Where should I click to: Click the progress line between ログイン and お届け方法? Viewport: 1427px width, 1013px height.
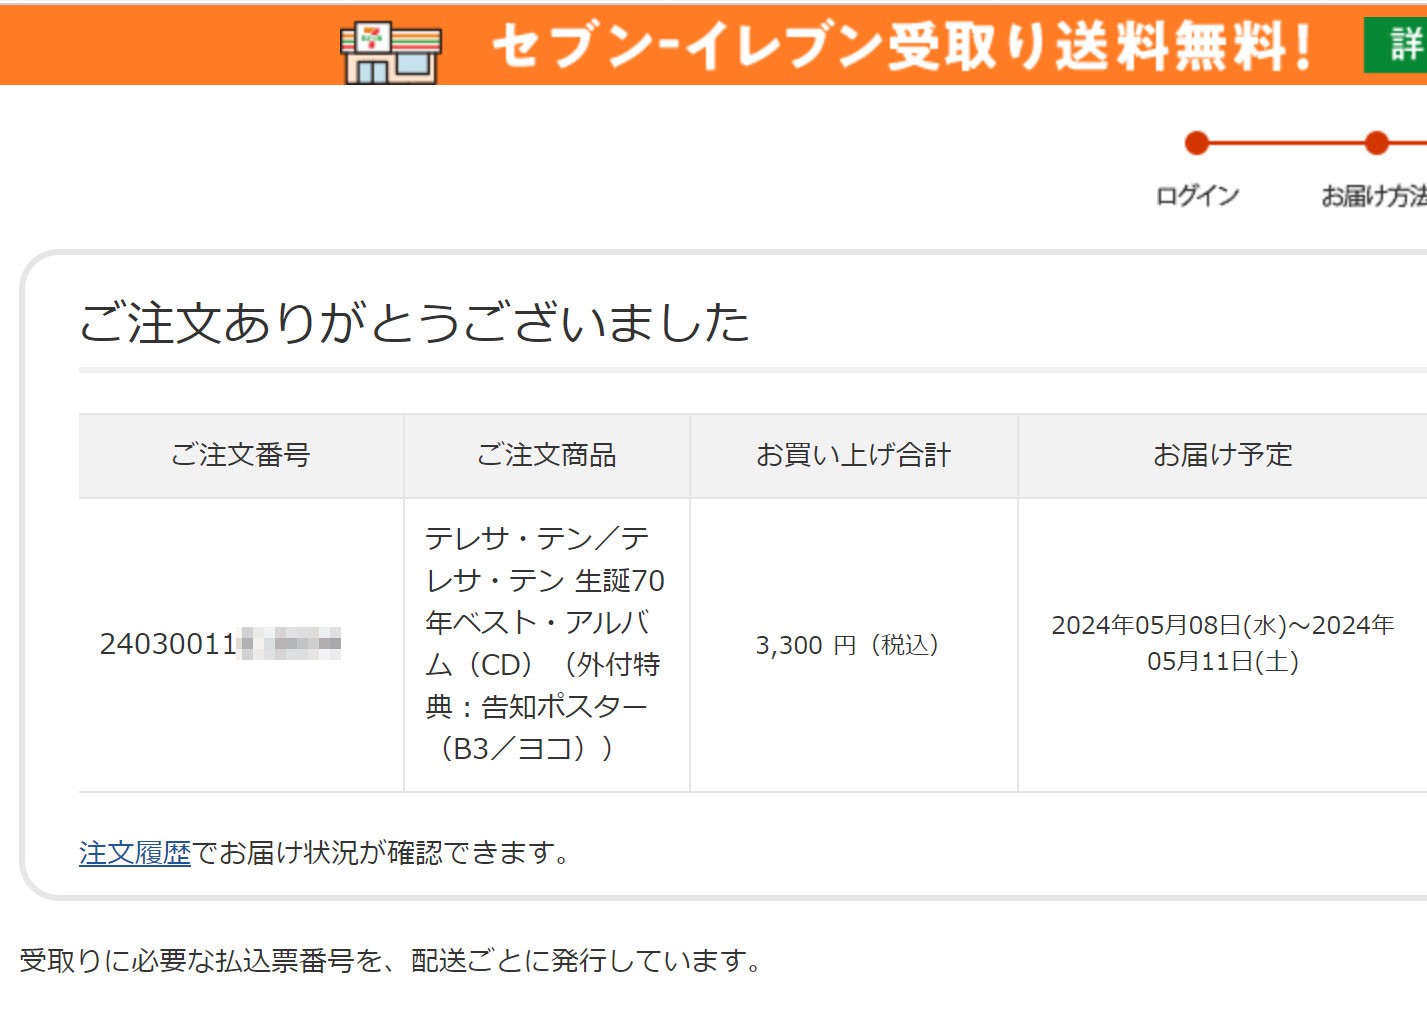[1286, 143]
